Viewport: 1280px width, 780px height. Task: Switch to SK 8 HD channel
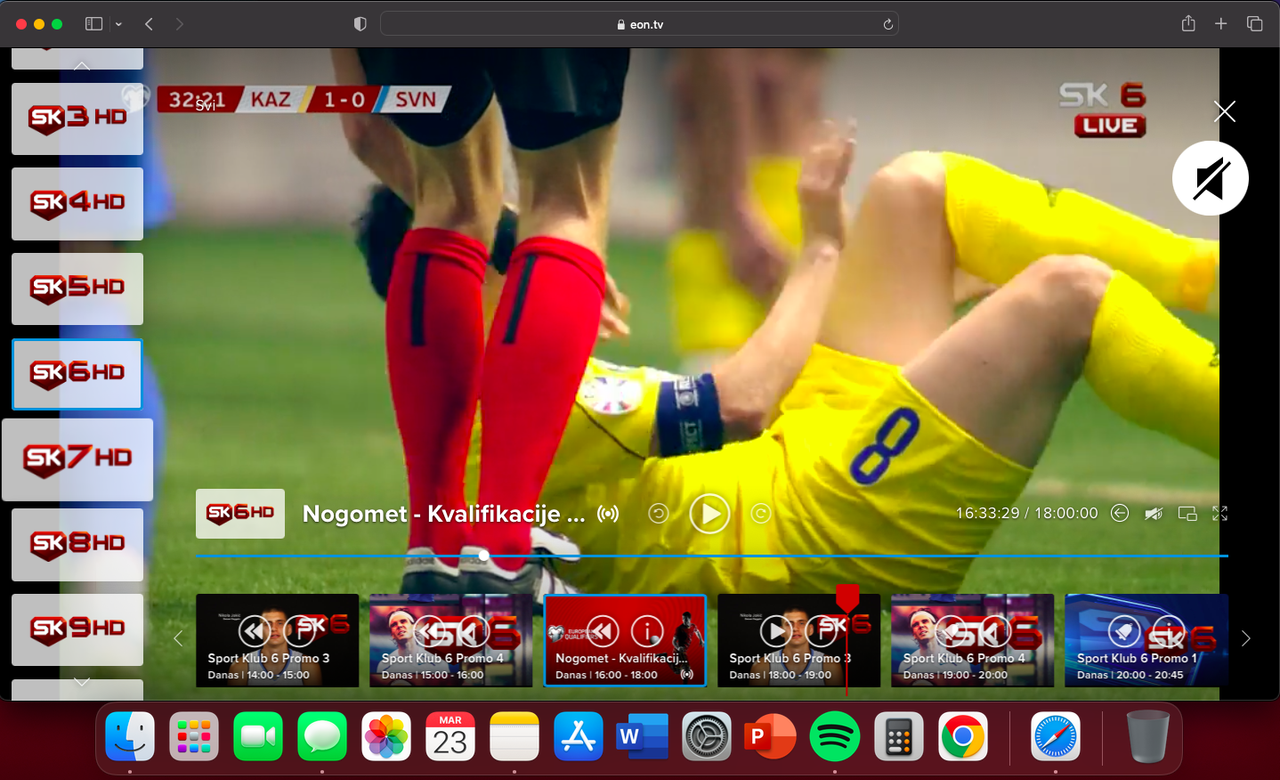(77, 545)
